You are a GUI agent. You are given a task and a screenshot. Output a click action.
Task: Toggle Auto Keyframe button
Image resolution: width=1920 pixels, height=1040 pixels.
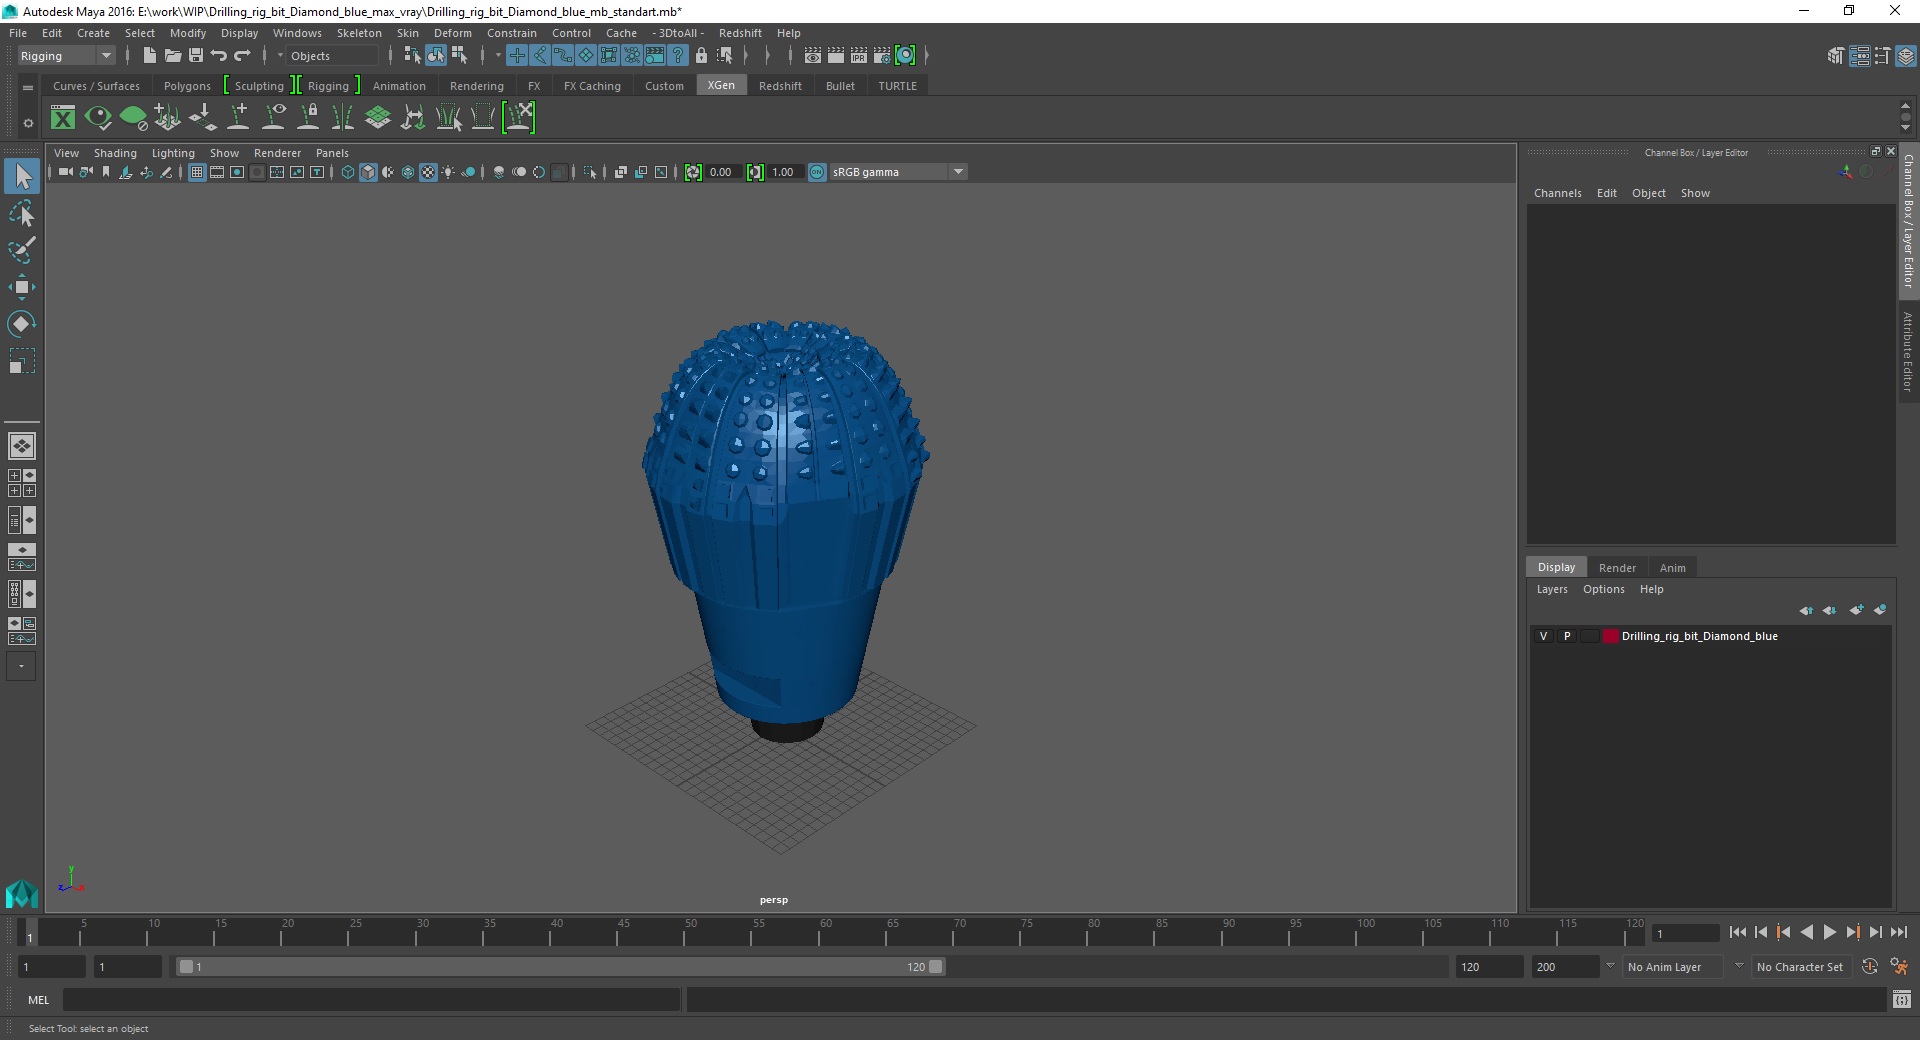click(x=1870, y=967)
